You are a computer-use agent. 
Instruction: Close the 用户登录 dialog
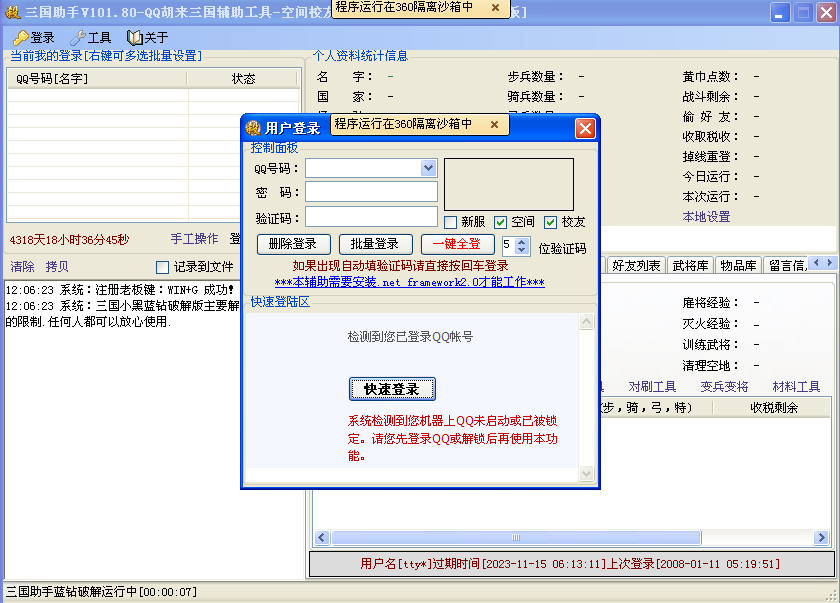click(585, 129)
